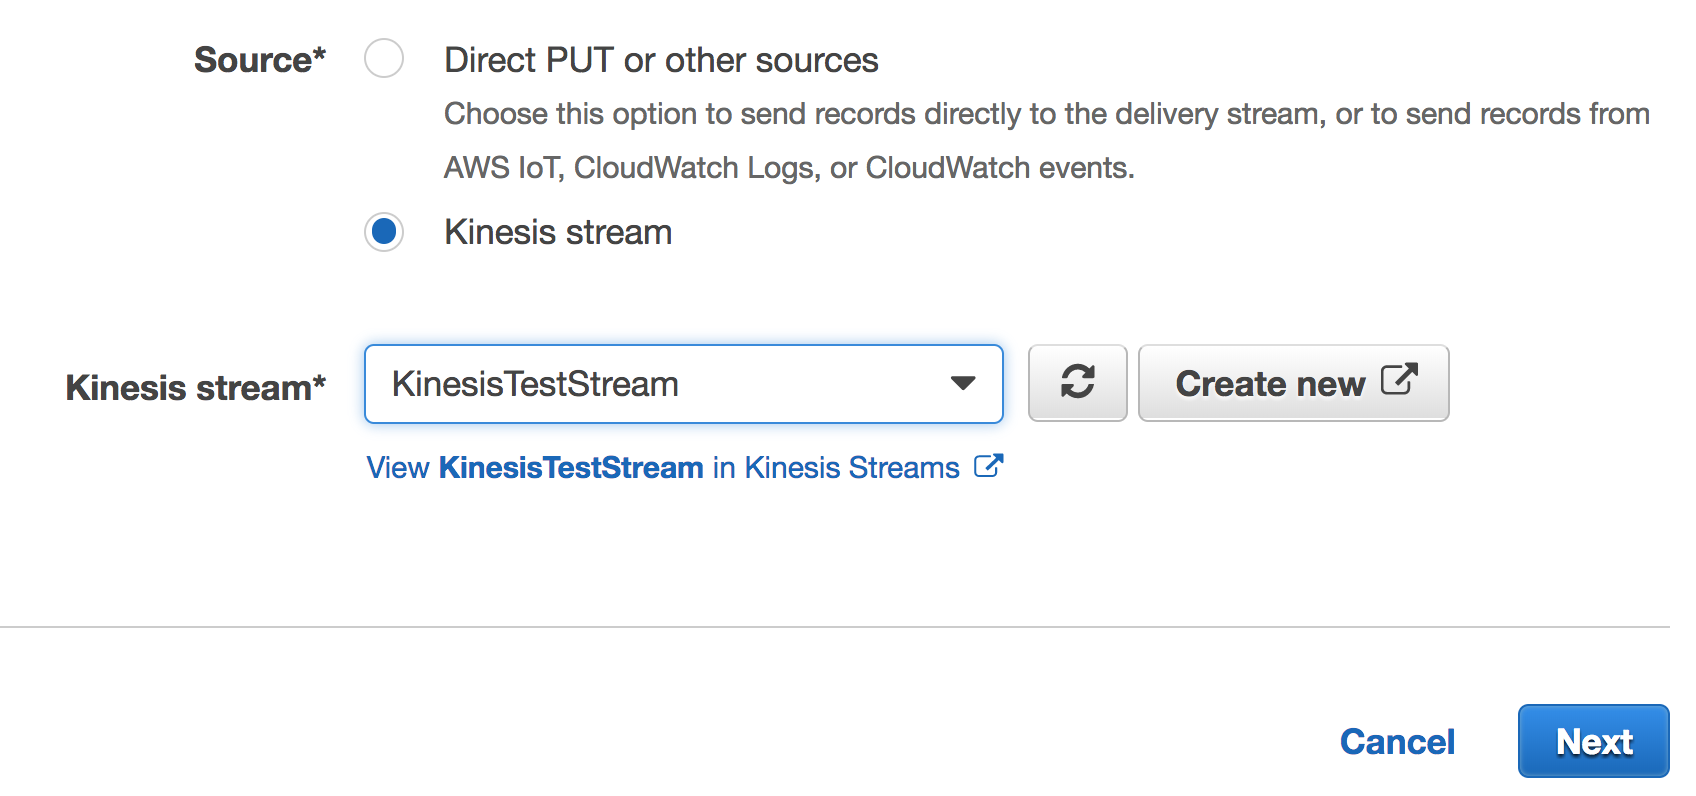This screenshot has width=1696, height=796.
Task: Click the KinesisTestStream value in combo box
Action: point(535,384)
